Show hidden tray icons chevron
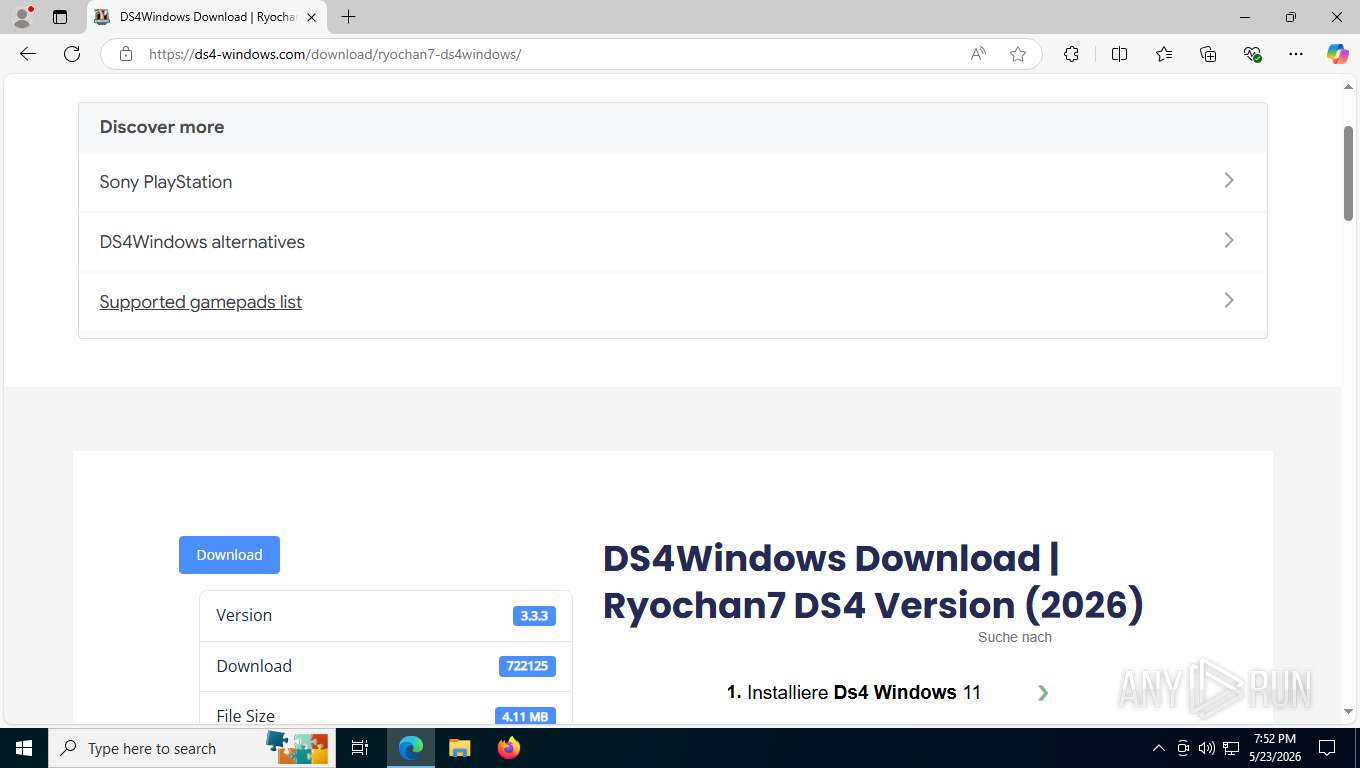The image size is (1360, 768). click(x=1159, y=748)
